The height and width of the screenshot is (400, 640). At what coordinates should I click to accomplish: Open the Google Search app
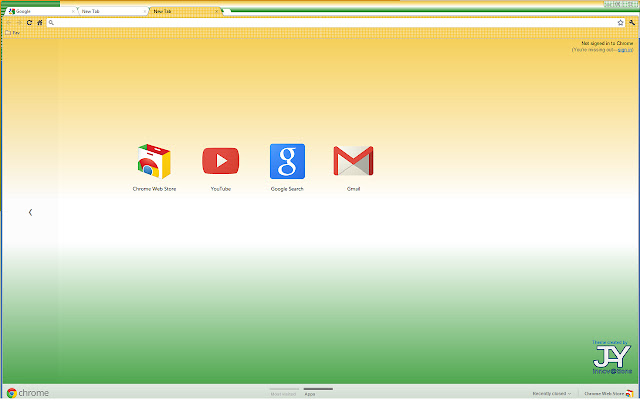coord(287,161)
